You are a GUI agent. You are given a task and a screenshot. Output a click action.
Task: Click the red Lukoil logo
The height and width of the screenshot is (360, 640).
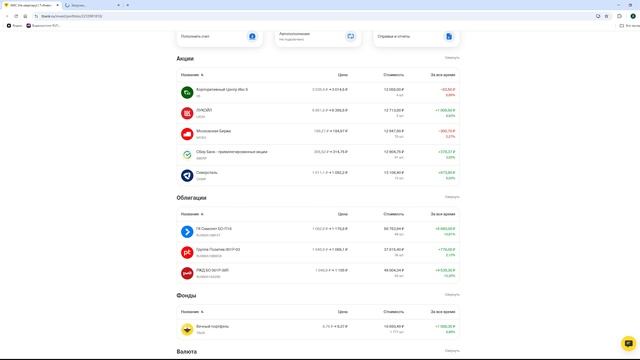coord(187,113)
